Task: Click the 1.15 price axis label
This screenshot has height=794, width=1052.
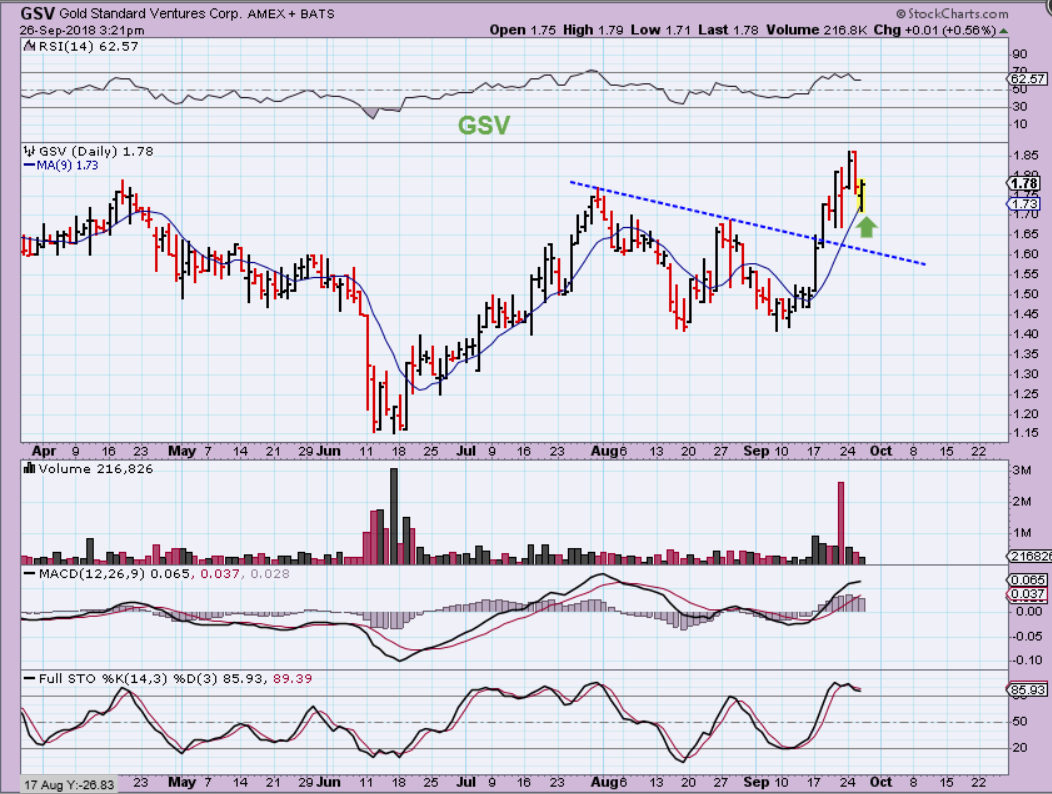Action: [1025, 433]
